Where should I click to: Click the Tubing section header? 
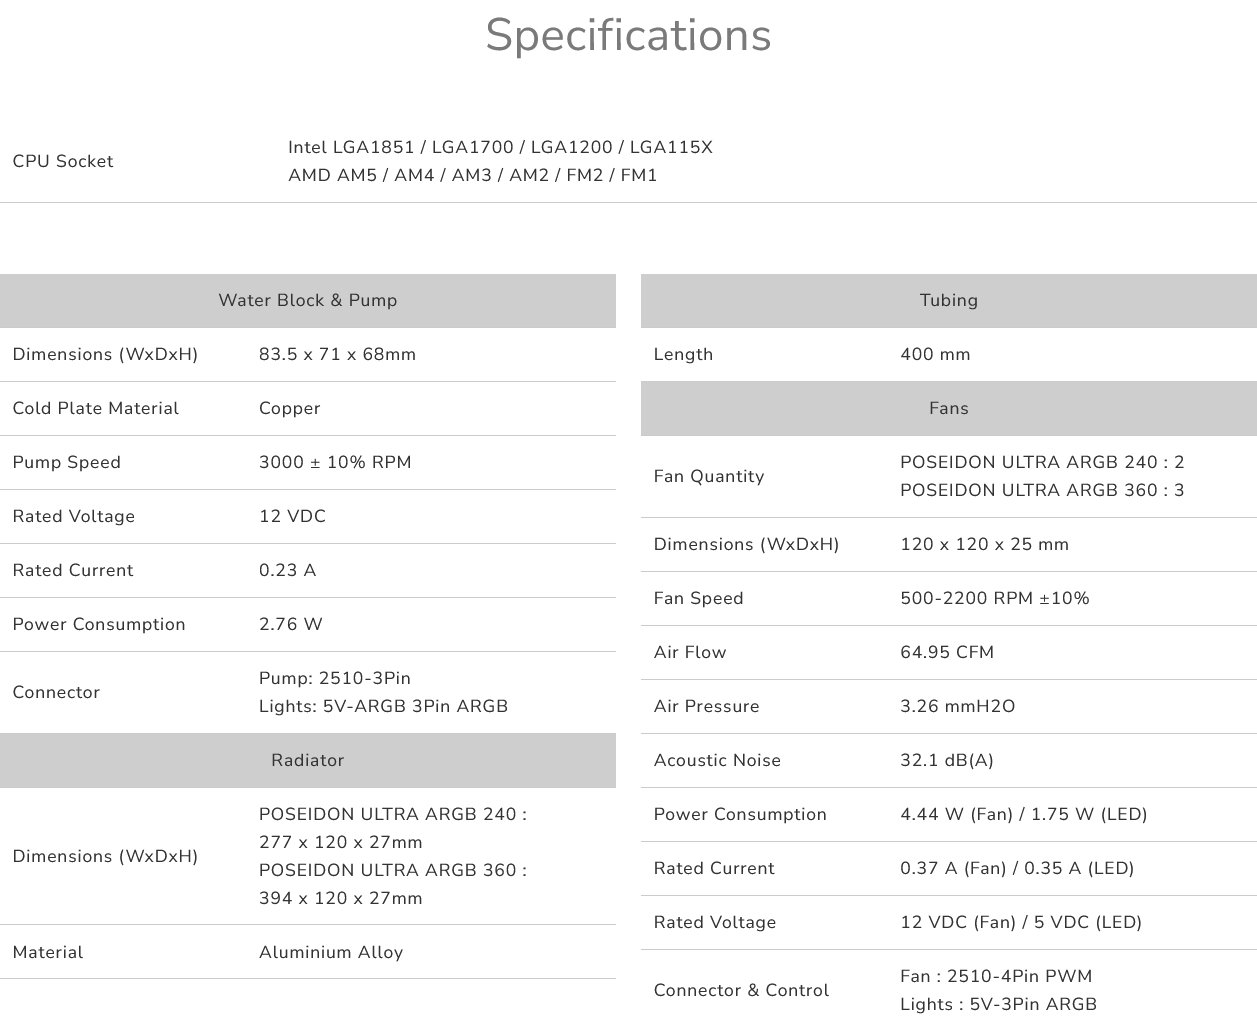point(948,300)
